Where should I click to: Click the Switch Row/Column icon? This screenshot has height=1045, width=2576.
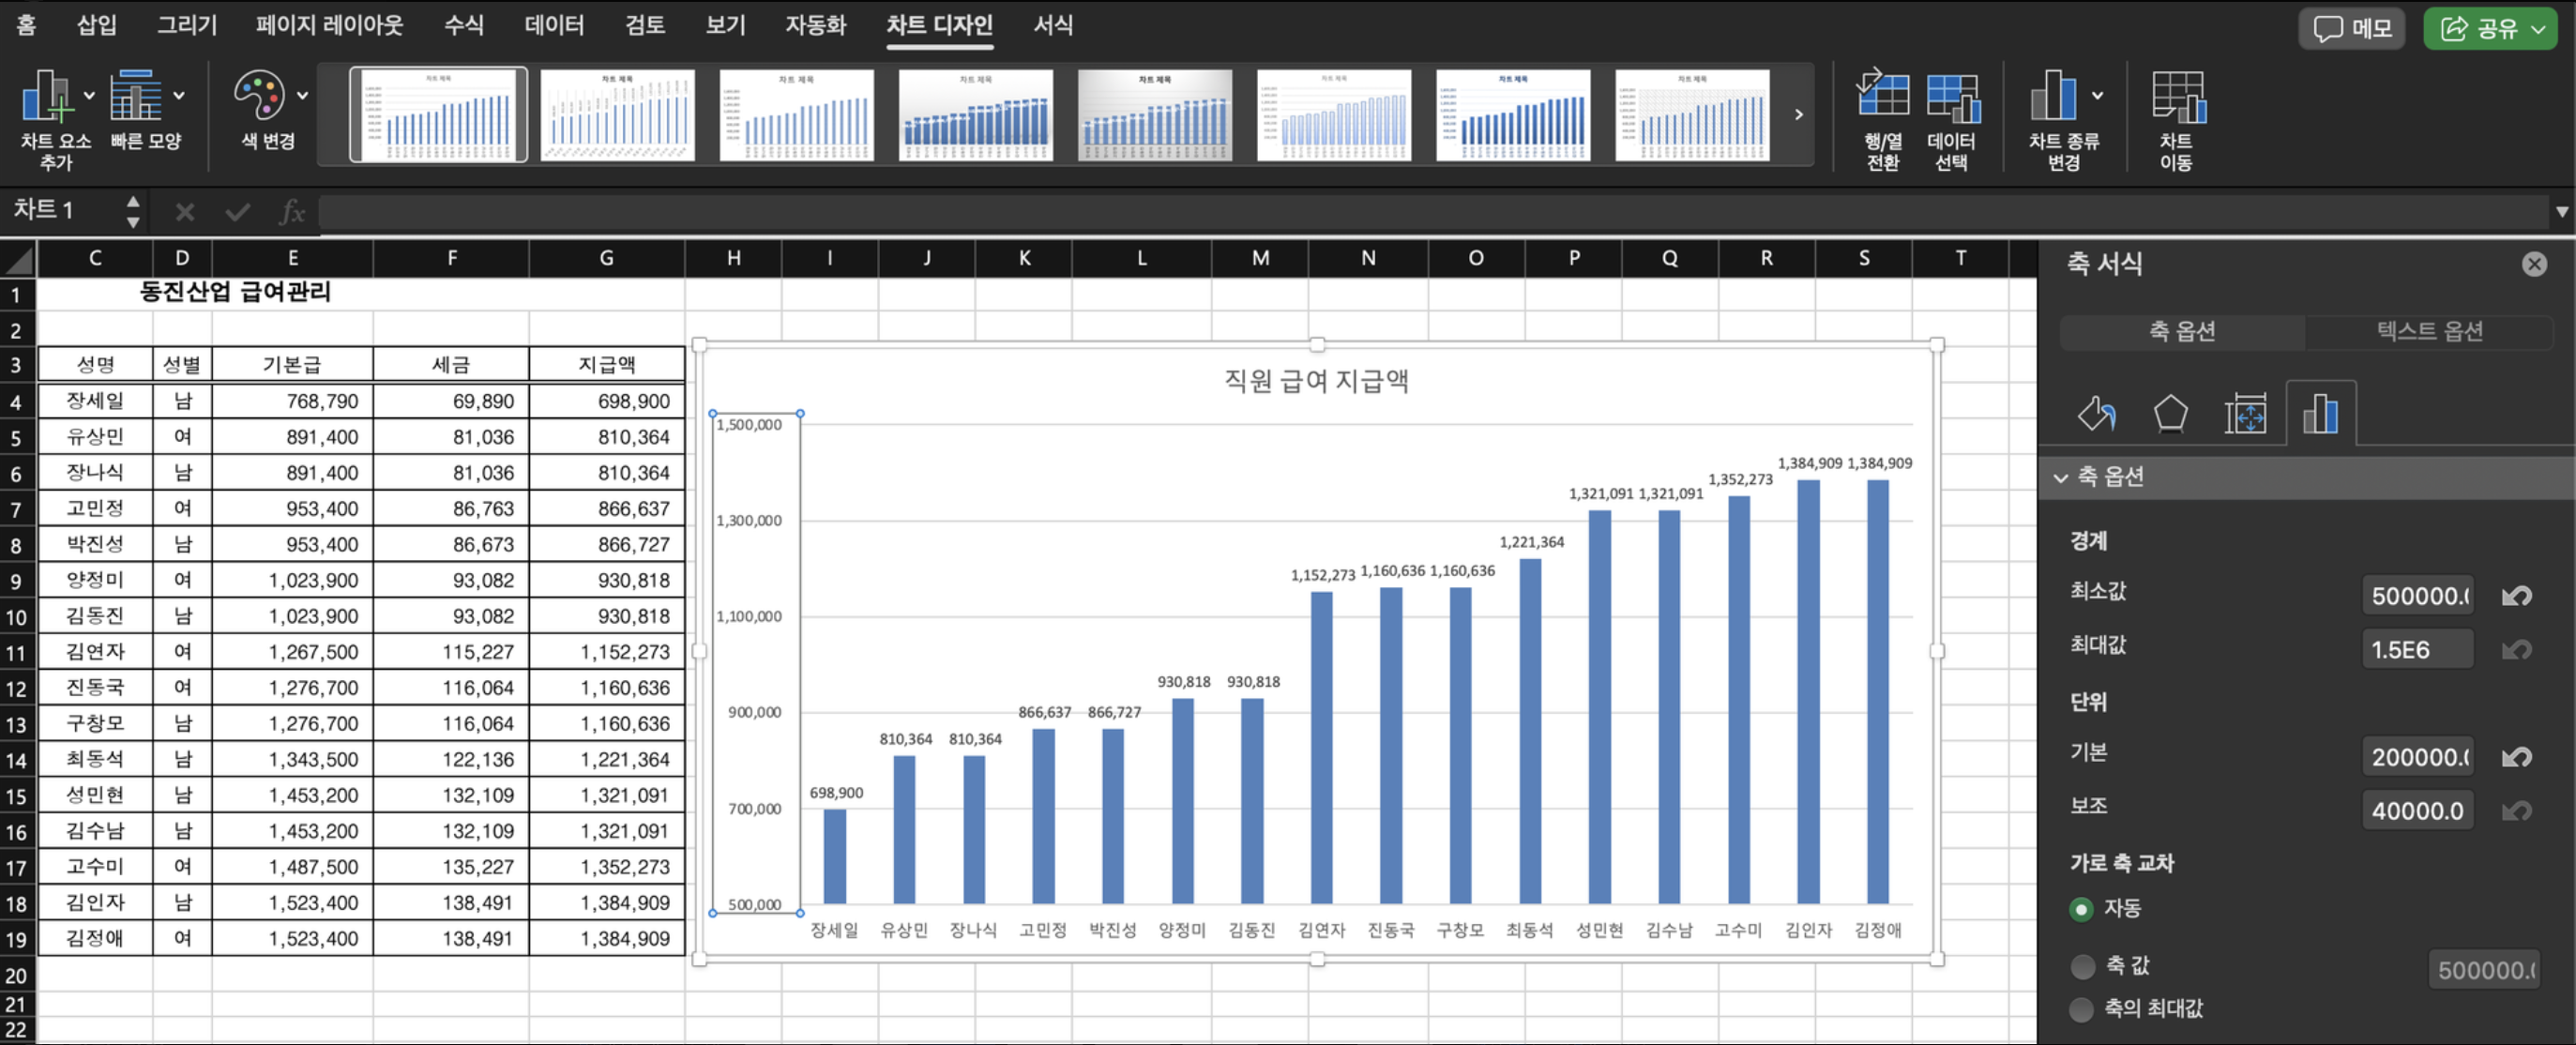coord(1882,96)
